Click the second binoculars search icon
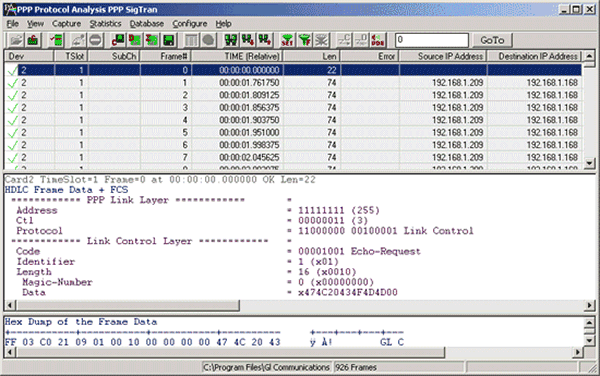This screenshot has height=376, width=600. [248, 40]
